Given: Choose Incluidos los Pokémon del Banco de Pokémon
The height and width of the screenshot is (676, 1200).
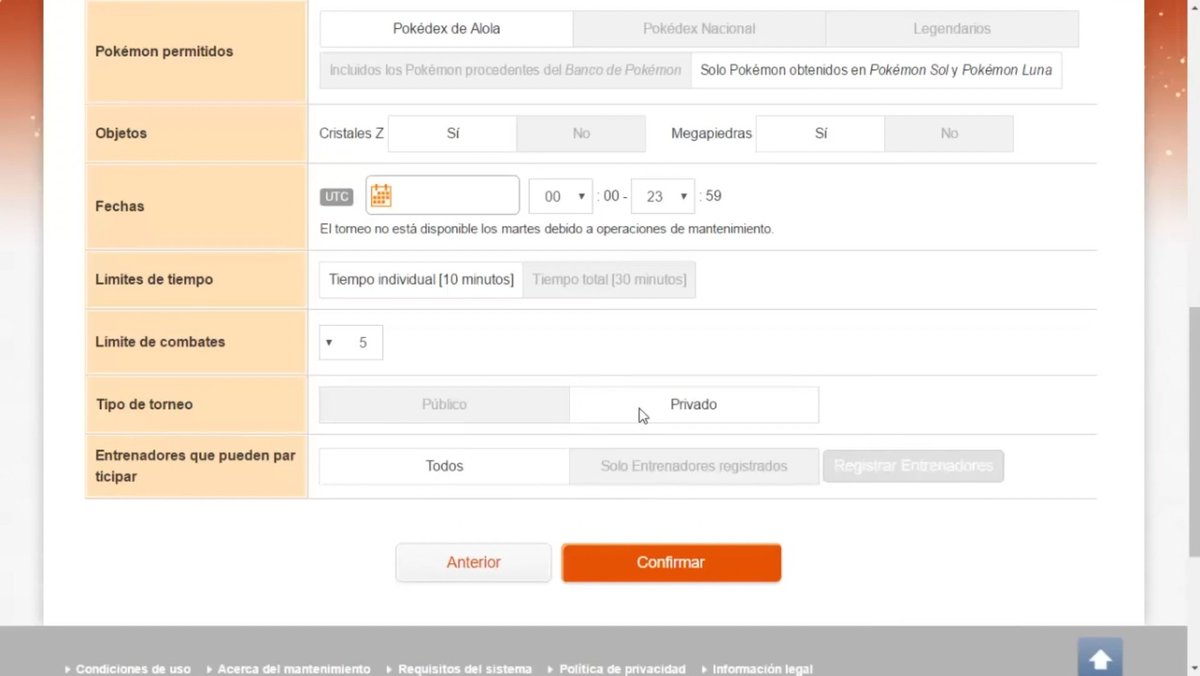Looking at the screenshot, I should 505,70.
